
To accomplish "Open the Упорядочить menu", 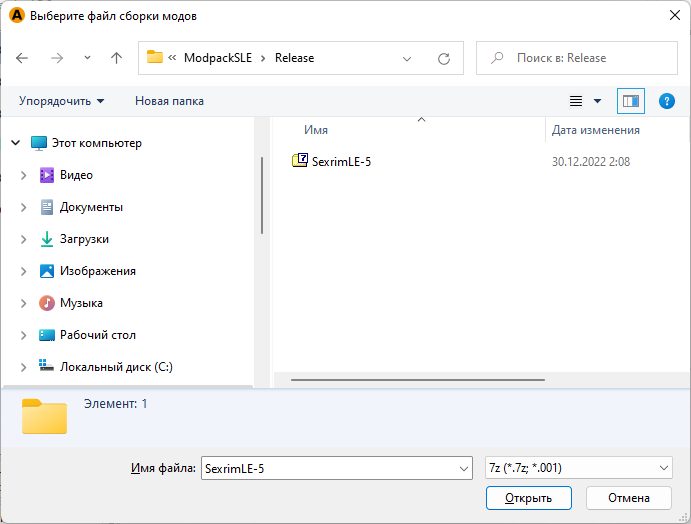I will pyautogui.click(x=61, y=101).
